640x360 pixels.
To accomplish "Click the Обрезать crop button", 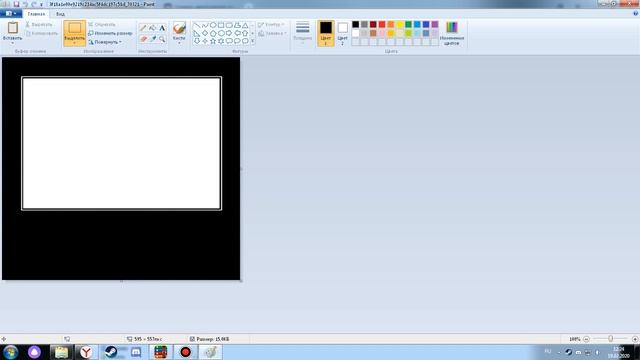I will pyautogui.click(x=102, y=24).
